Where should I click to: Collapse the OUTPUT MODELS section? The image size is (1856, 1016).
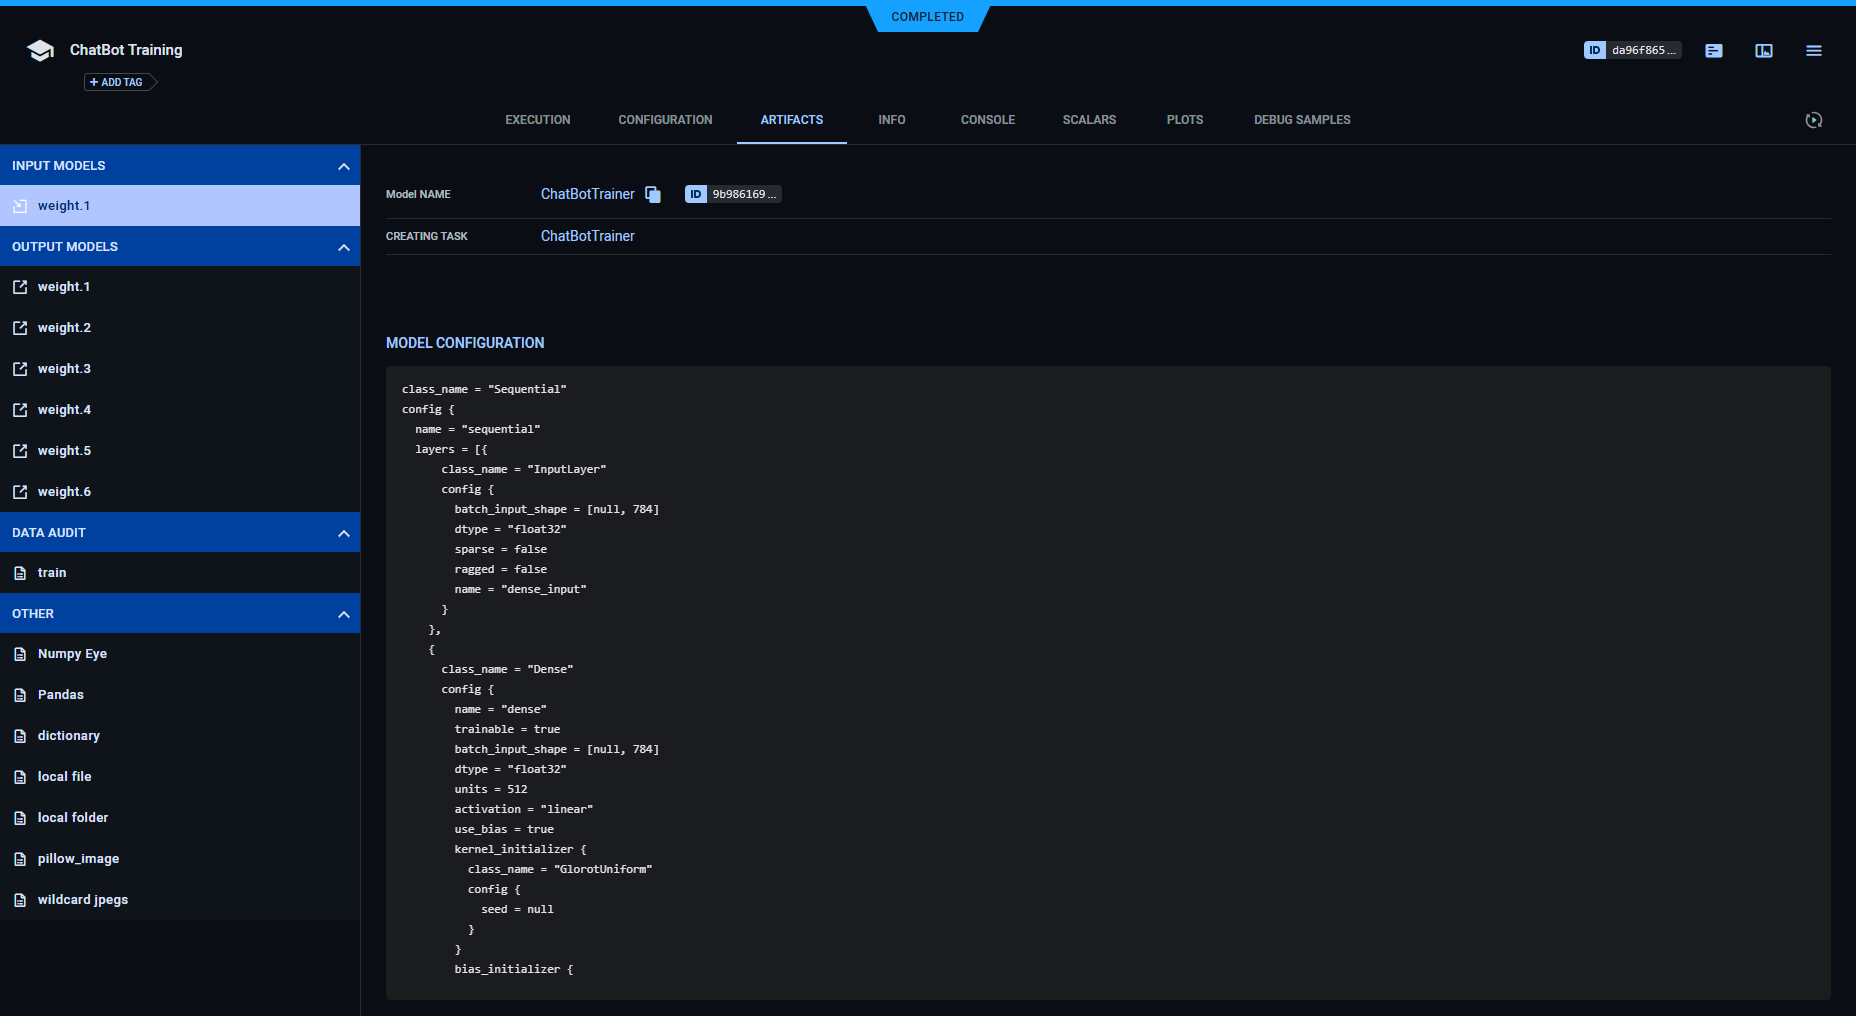[345, 246]
